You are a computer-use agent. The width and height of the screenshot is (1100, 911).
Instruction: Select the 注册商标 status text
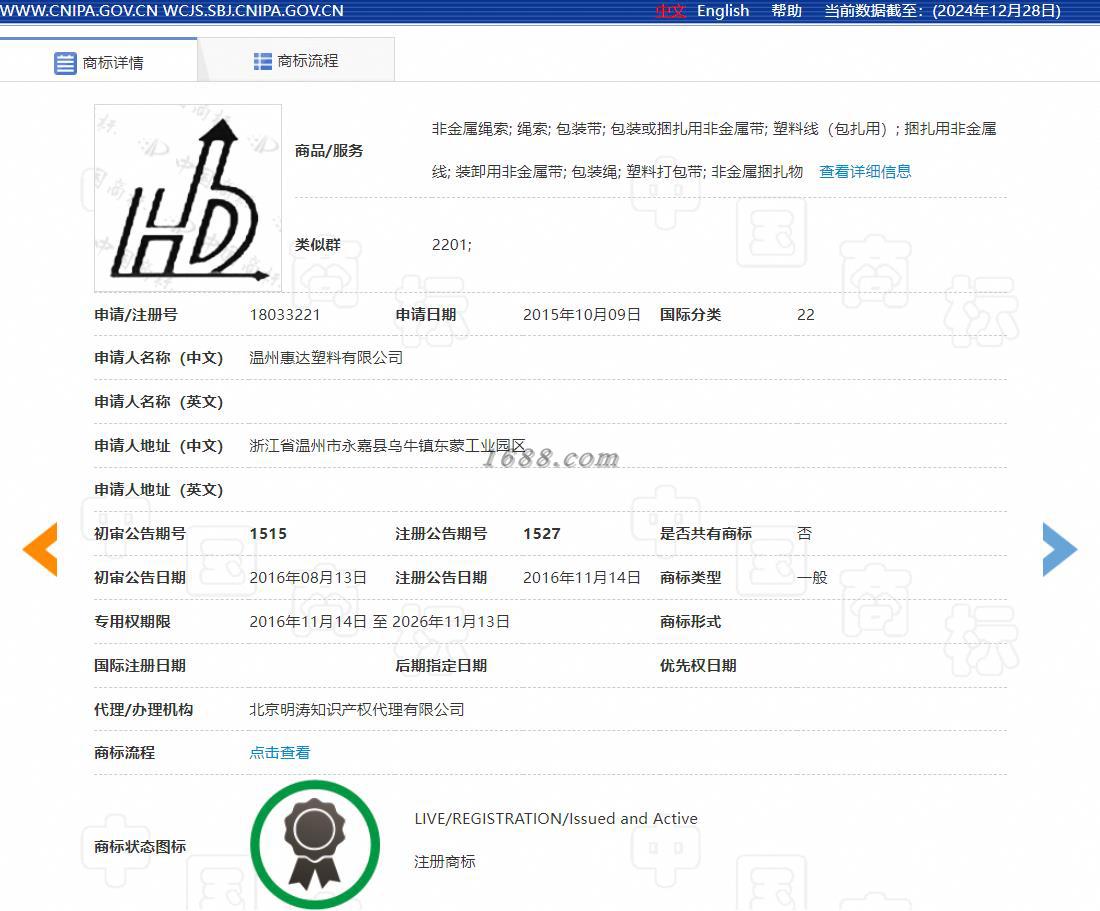click(x=445, y=862)
